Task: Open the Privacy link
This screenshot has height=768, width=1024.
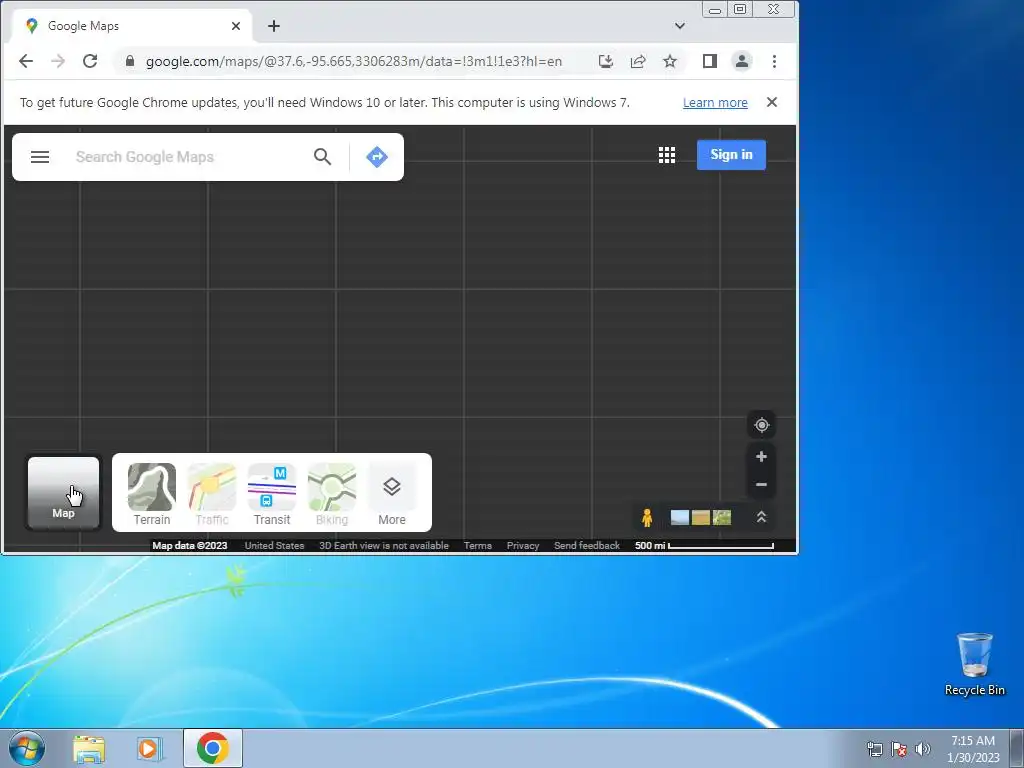Action: pos(523,545)
